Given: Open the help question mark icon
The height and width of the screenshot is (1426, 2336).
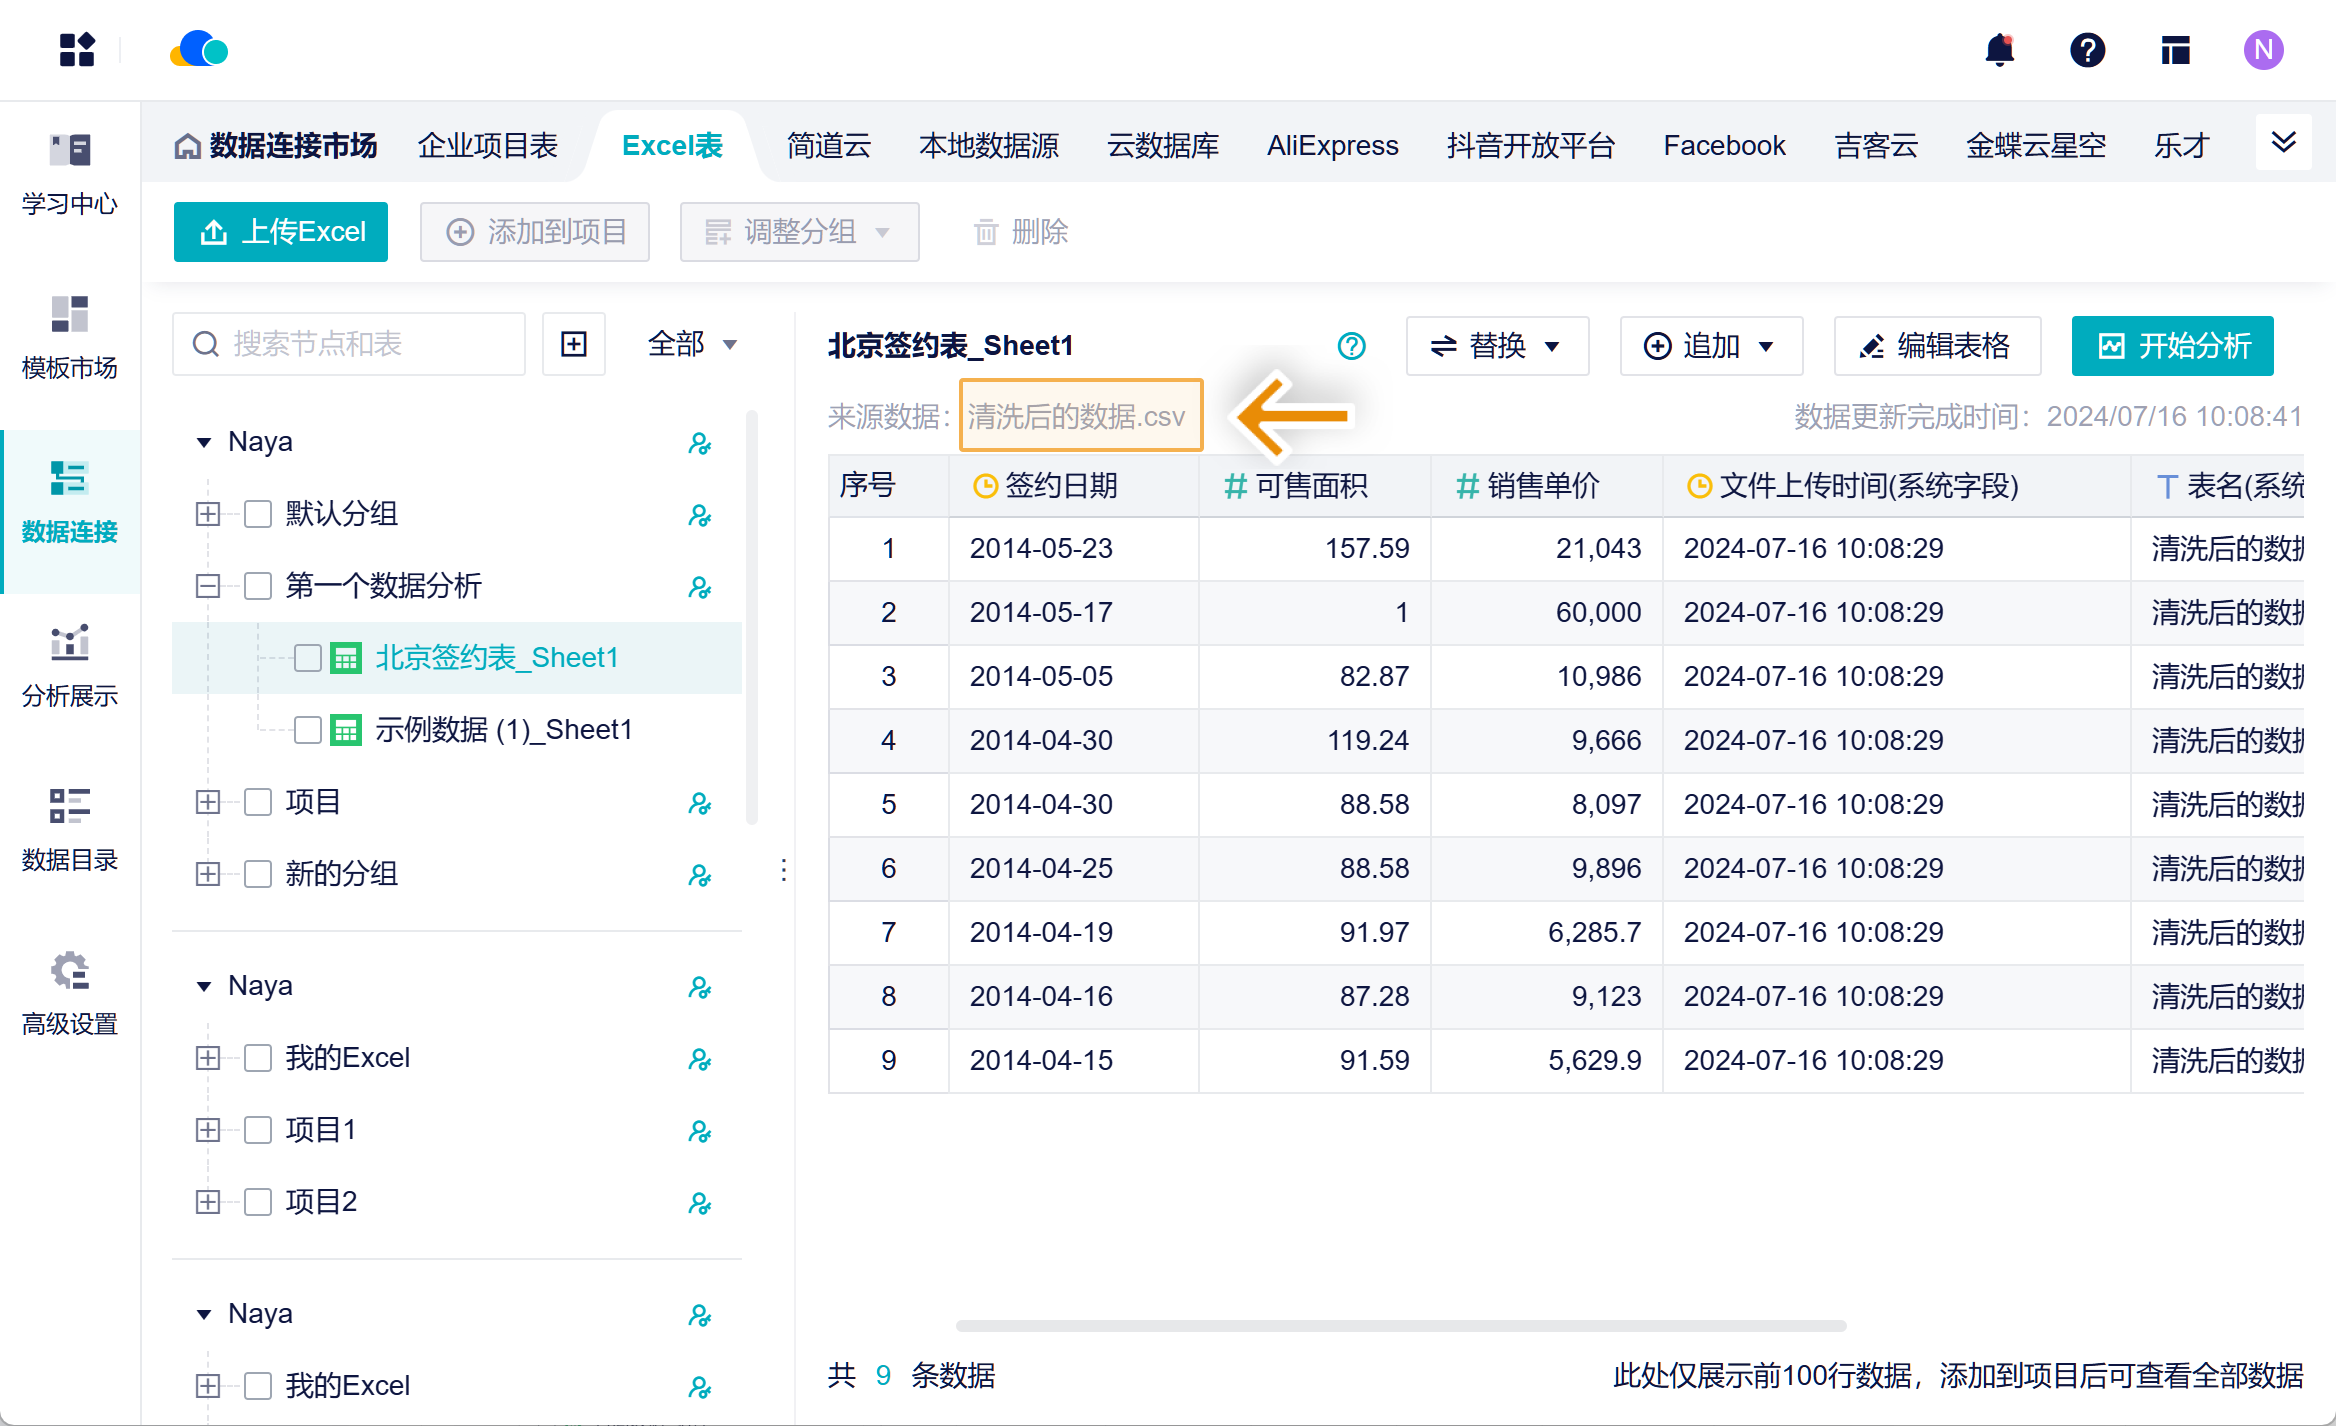Looking at the screenshot, I should point(2087,50).
